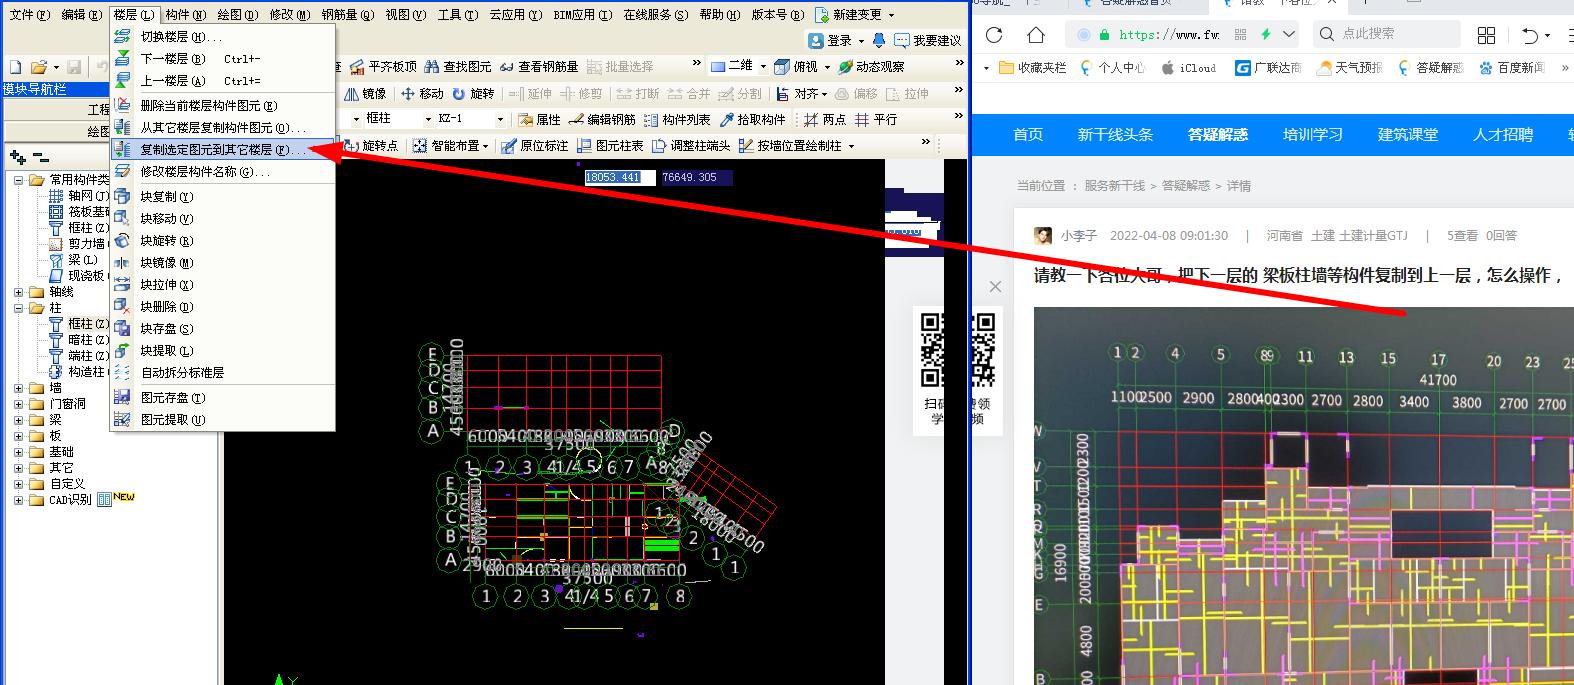Screen dimensions: 1574x685
Task: Click 调整柱端头 toolbar button
Action: pos(691,146)
